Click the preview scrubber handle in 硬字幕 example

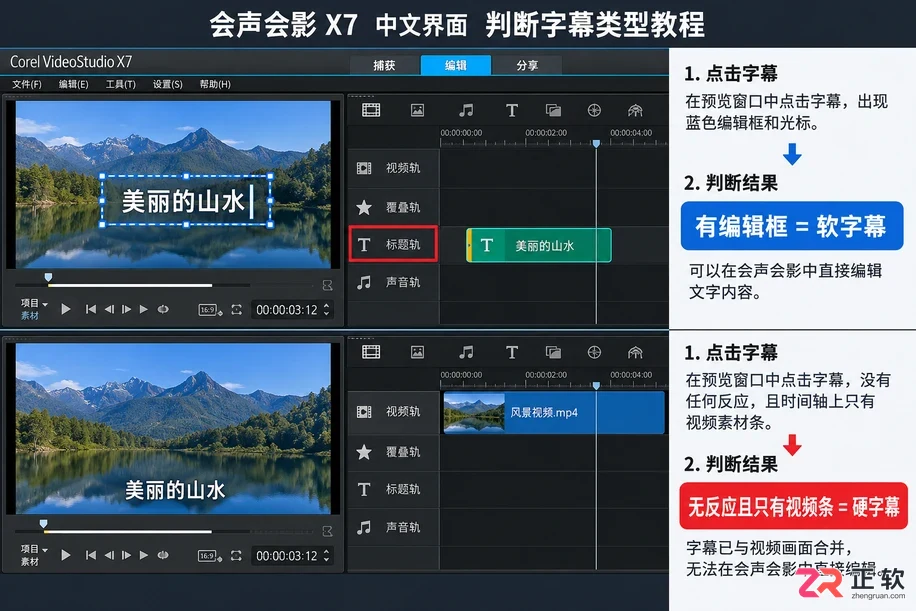click(x=43, y=523)
